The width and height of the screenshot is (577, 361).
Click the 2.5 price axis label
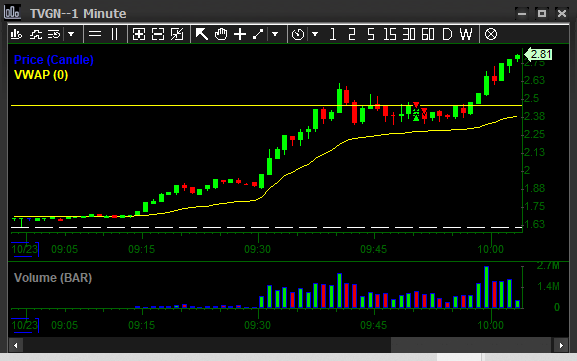pyautogui.click(x=531, y=98)
